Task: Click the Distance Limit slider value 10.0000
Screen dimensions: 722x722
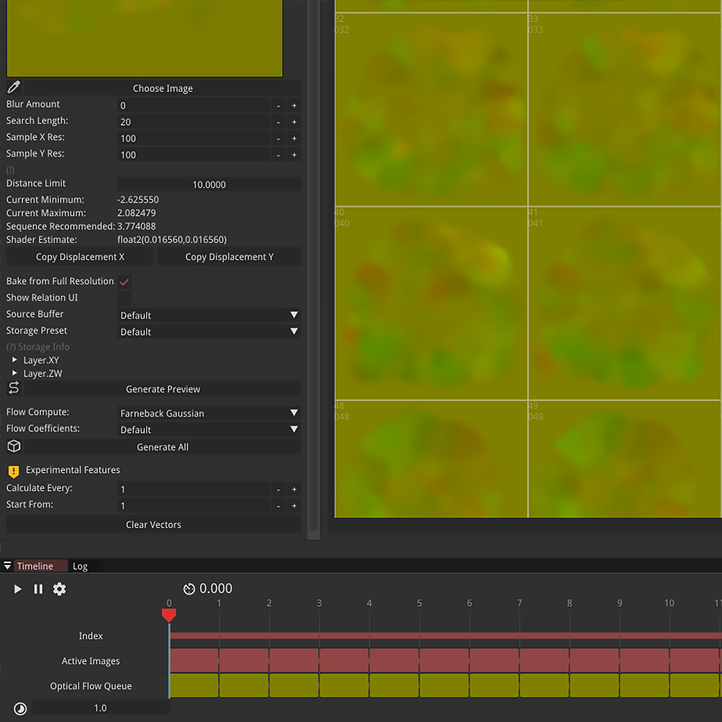Action: (x=209, y=184)
